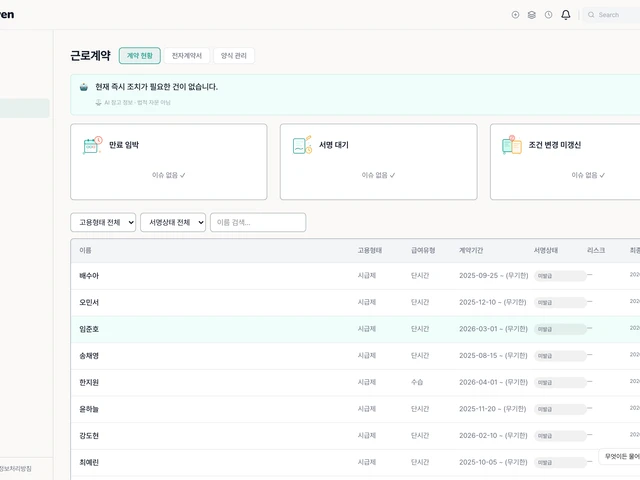
Task: Open the 조건 변경 미갱신 summary card
Action: click(x=565, y=162)
